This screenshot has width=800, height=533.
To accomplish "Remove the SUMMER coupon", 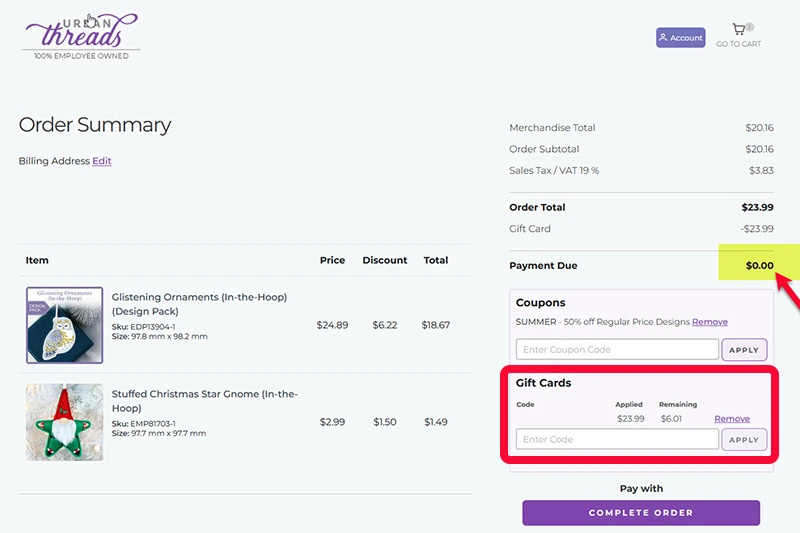I will [710, 322].
